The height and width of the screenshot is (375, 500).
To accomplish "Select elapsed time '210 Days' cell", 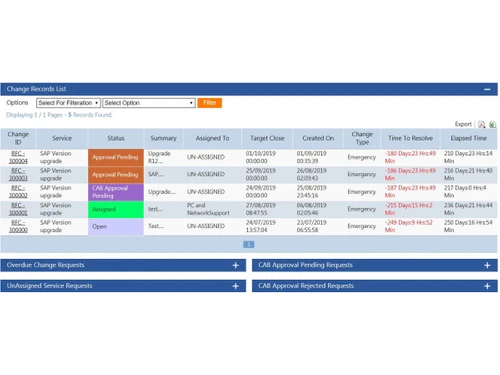I will coord(468,157).
